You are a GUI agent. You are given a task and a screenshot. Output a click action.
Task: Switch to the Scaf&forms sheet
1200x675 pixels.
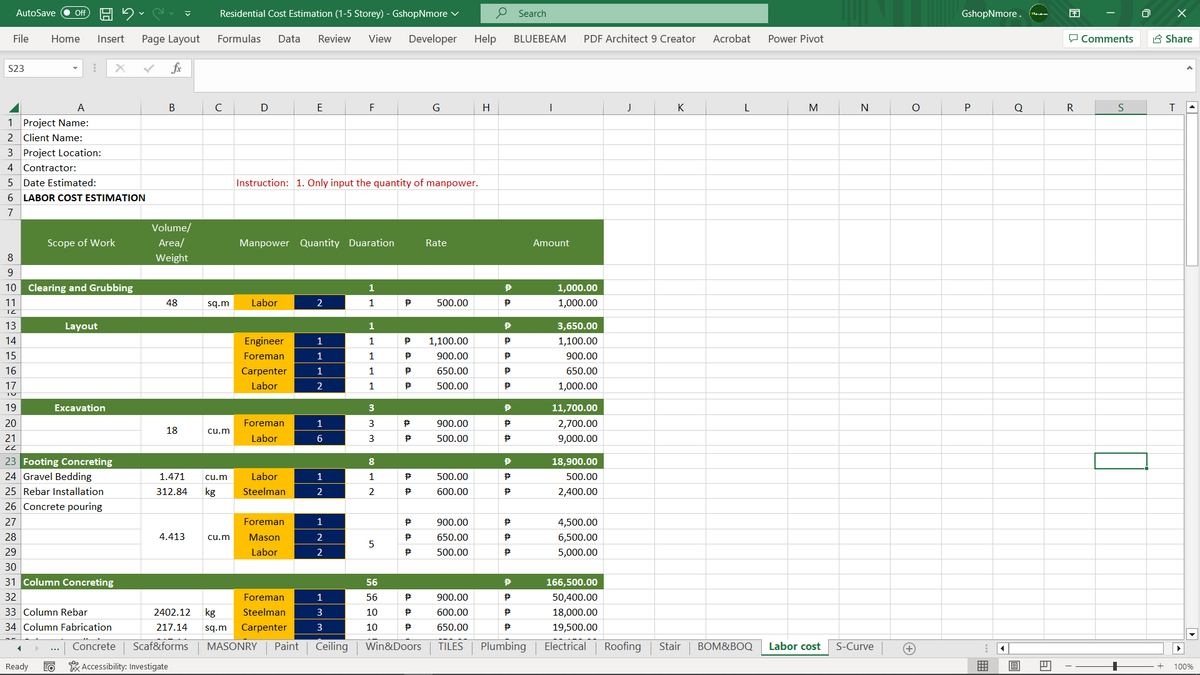160,647
